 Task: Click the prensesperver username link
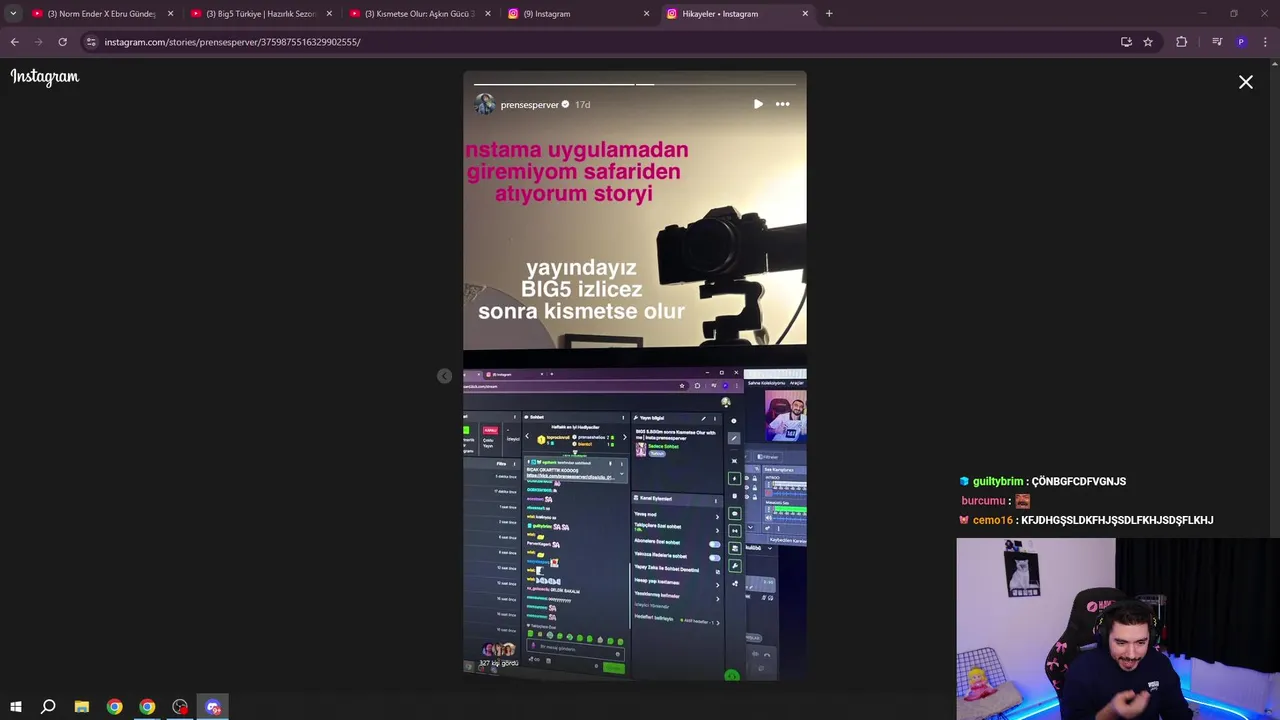[529, 105]
